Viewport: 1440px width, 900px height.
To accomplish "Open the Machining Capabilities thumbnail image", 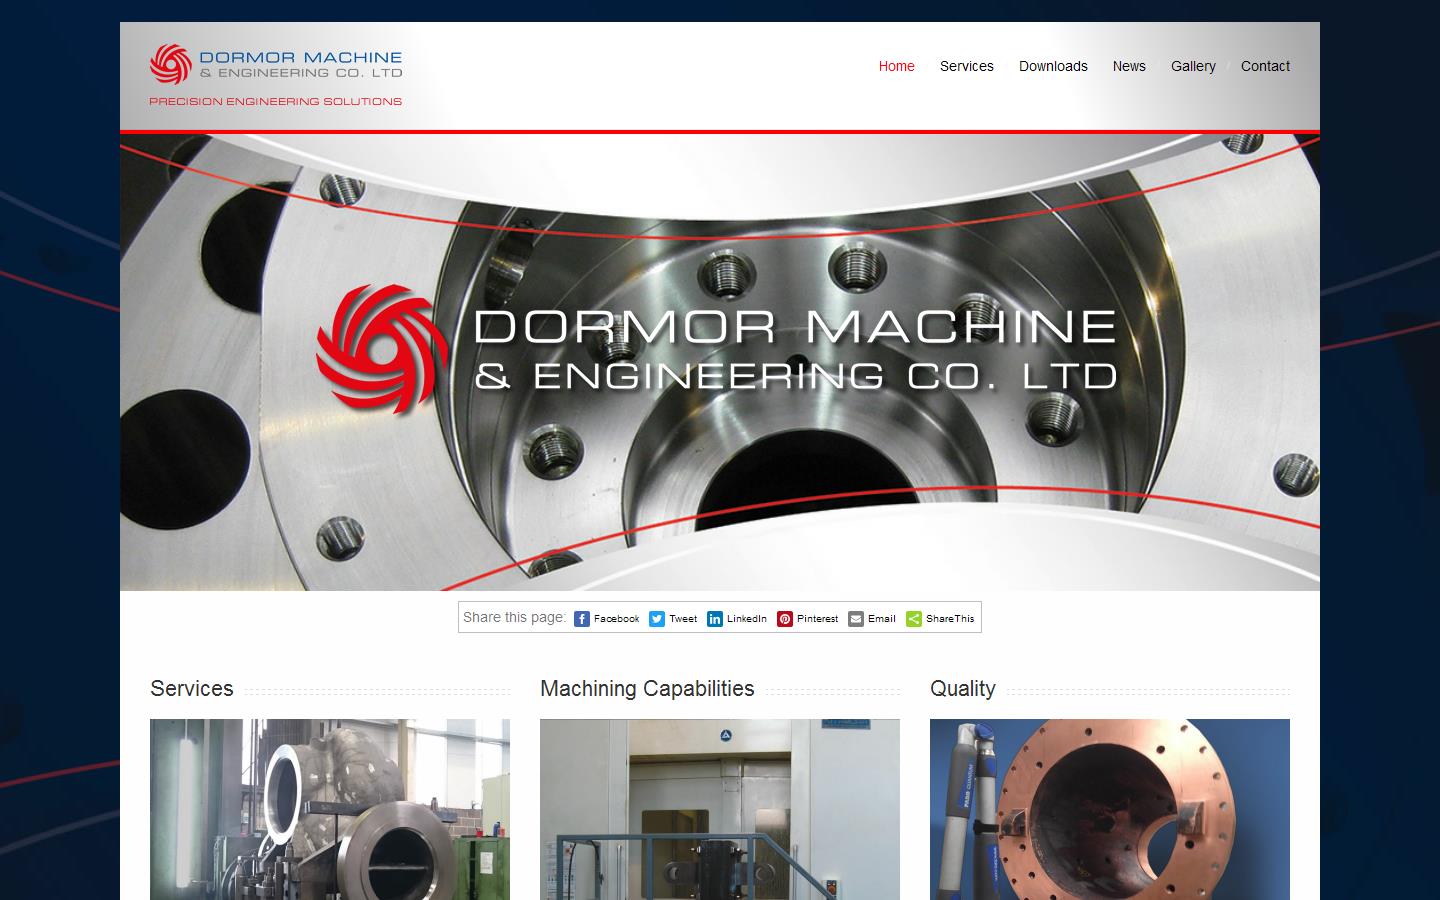I will 720,809.
